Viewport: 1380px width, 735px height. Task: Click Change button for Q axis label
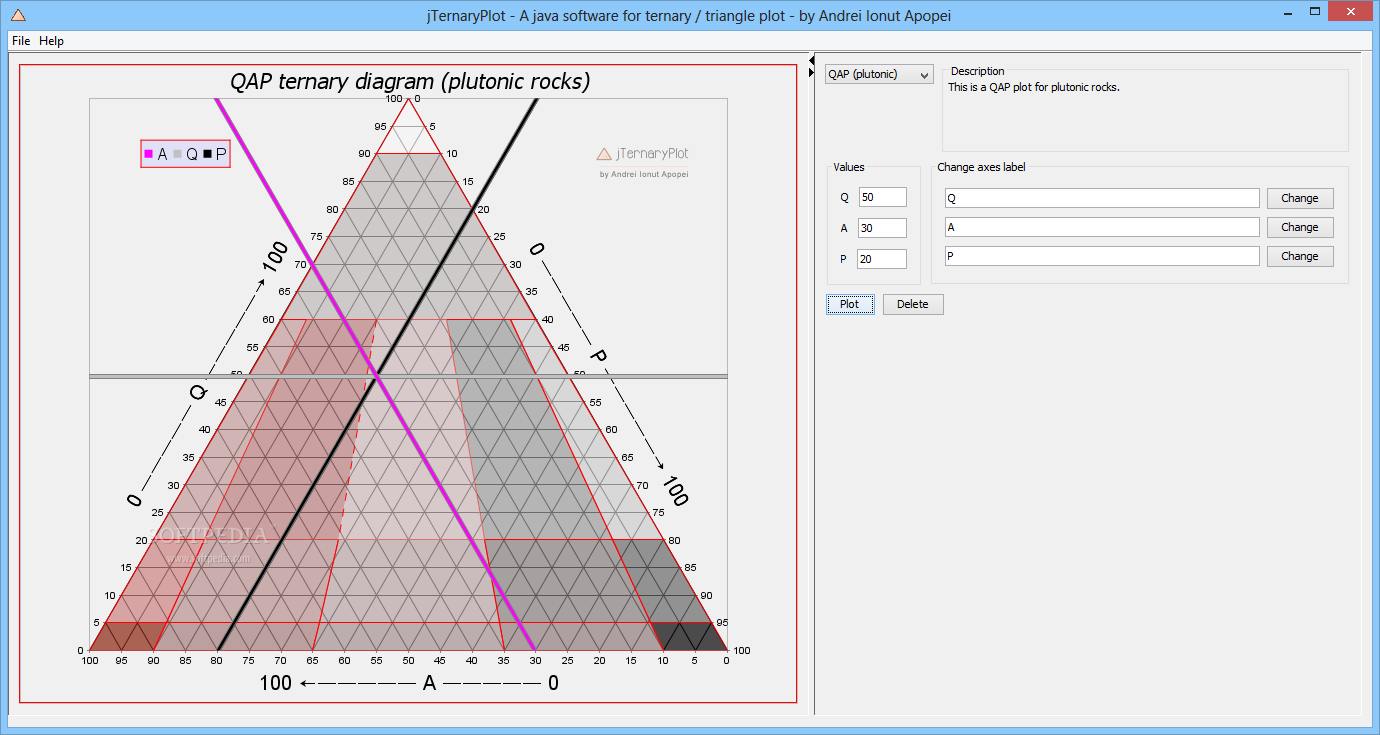(x=1300, y=198)
